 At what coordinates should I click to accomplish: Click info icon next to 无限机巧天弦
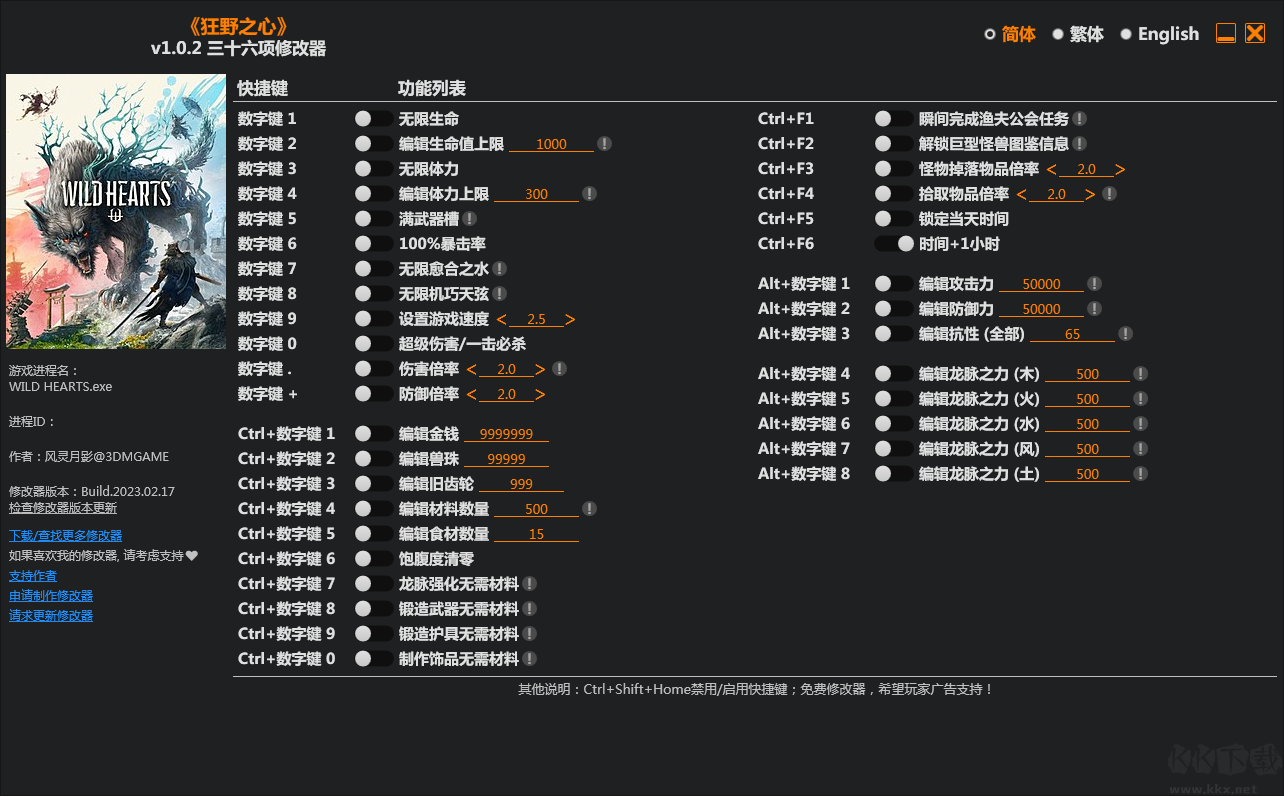click(499, 294)
